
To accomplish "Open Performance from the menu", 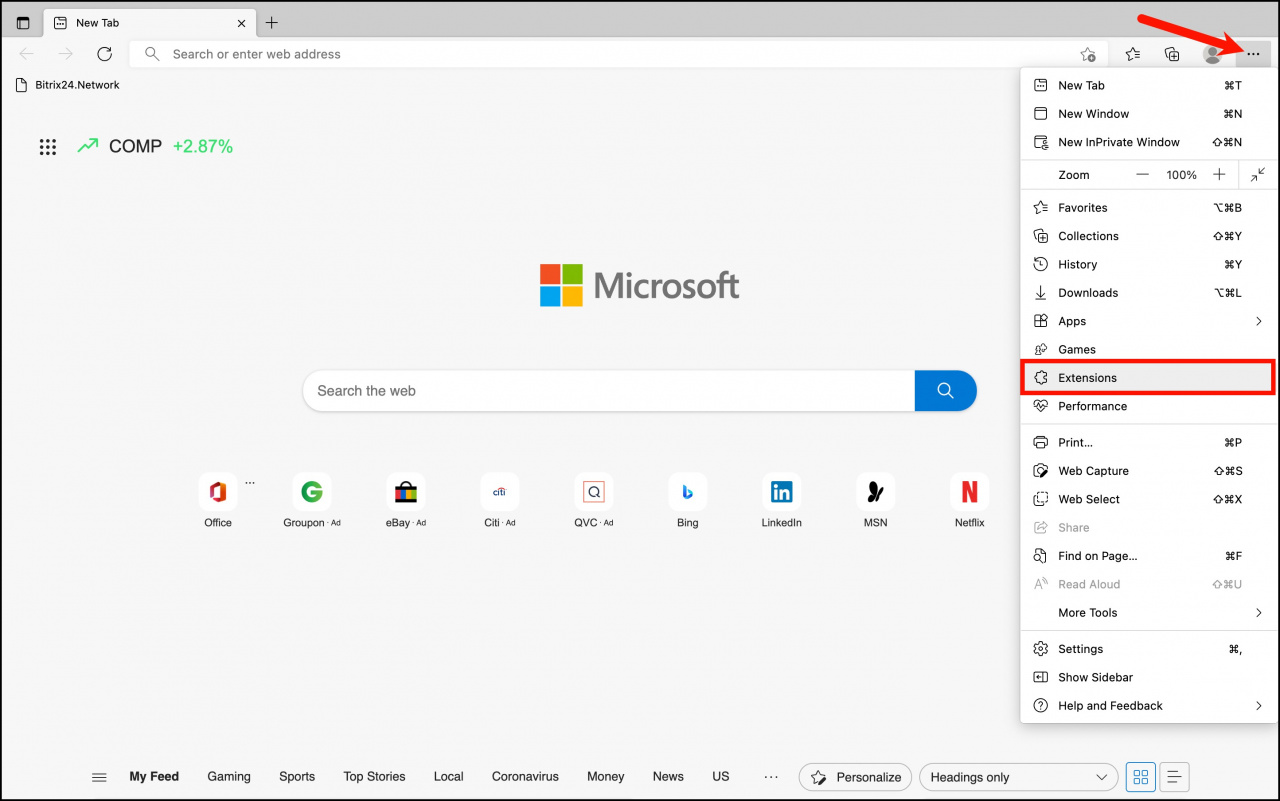I will click(1149, 406).
